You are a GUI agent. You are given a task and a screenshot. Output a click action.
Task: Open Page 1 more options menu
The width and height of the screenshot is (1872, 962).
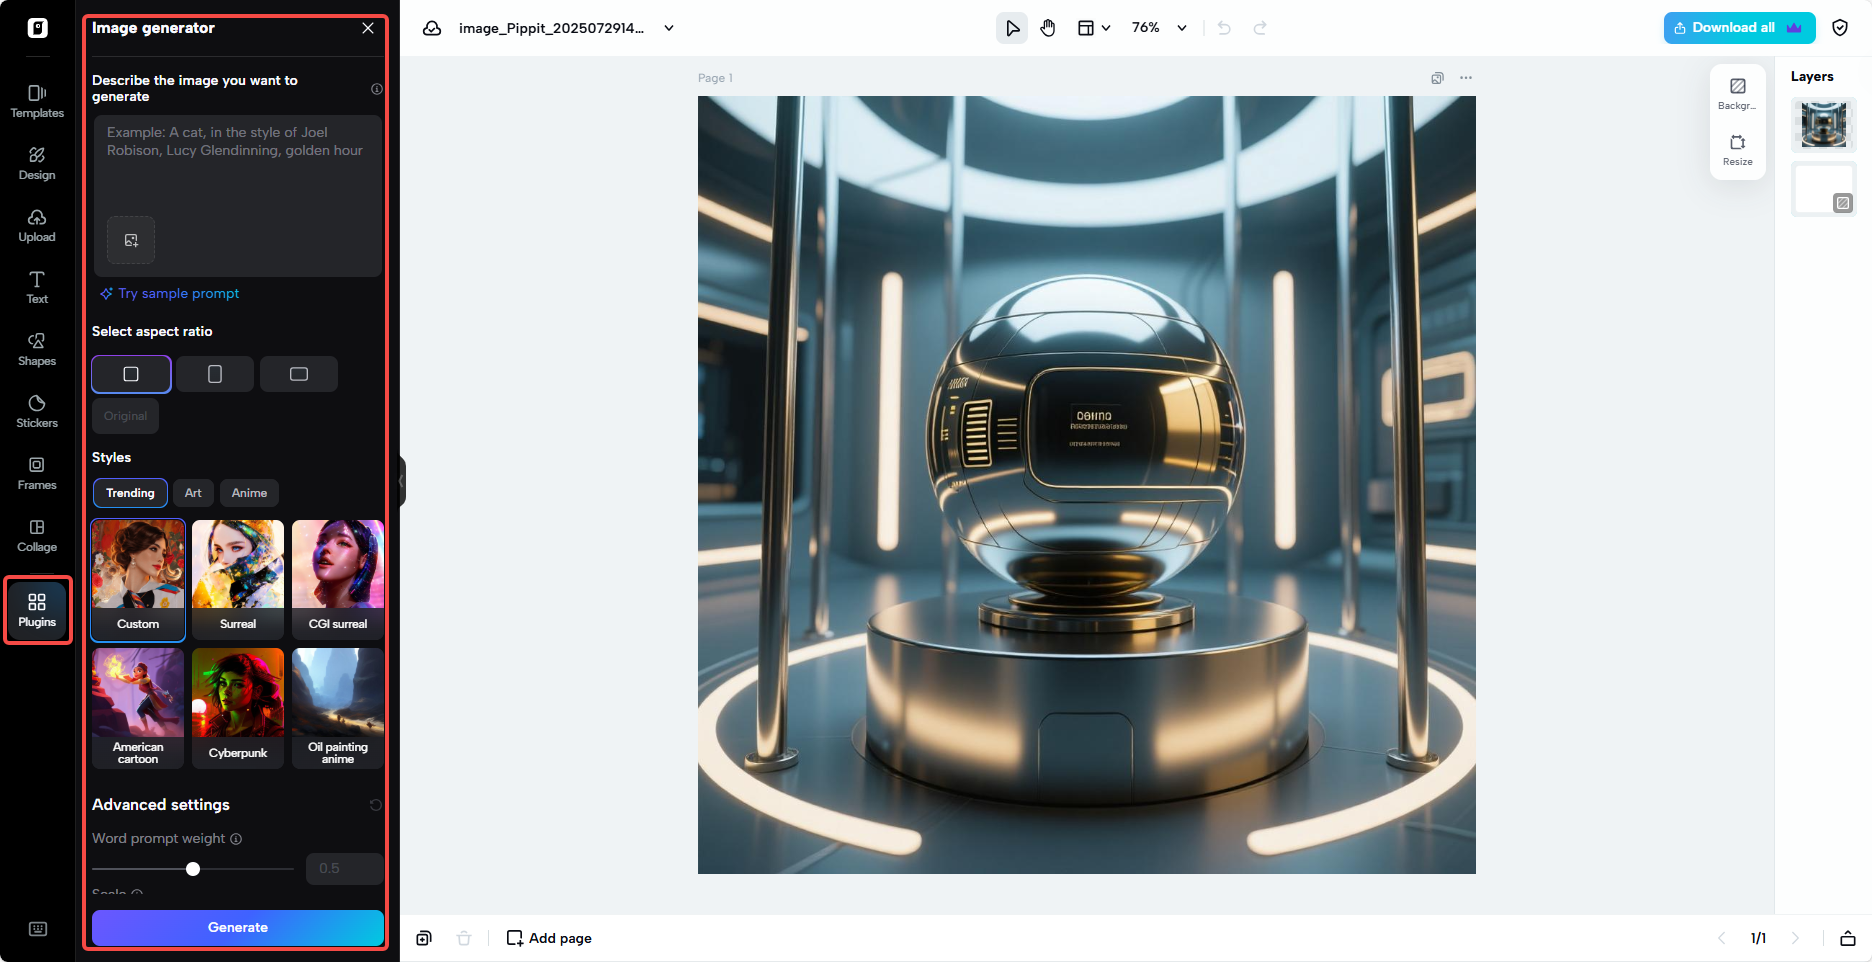pyautogui.click(x=1466, y=78)
